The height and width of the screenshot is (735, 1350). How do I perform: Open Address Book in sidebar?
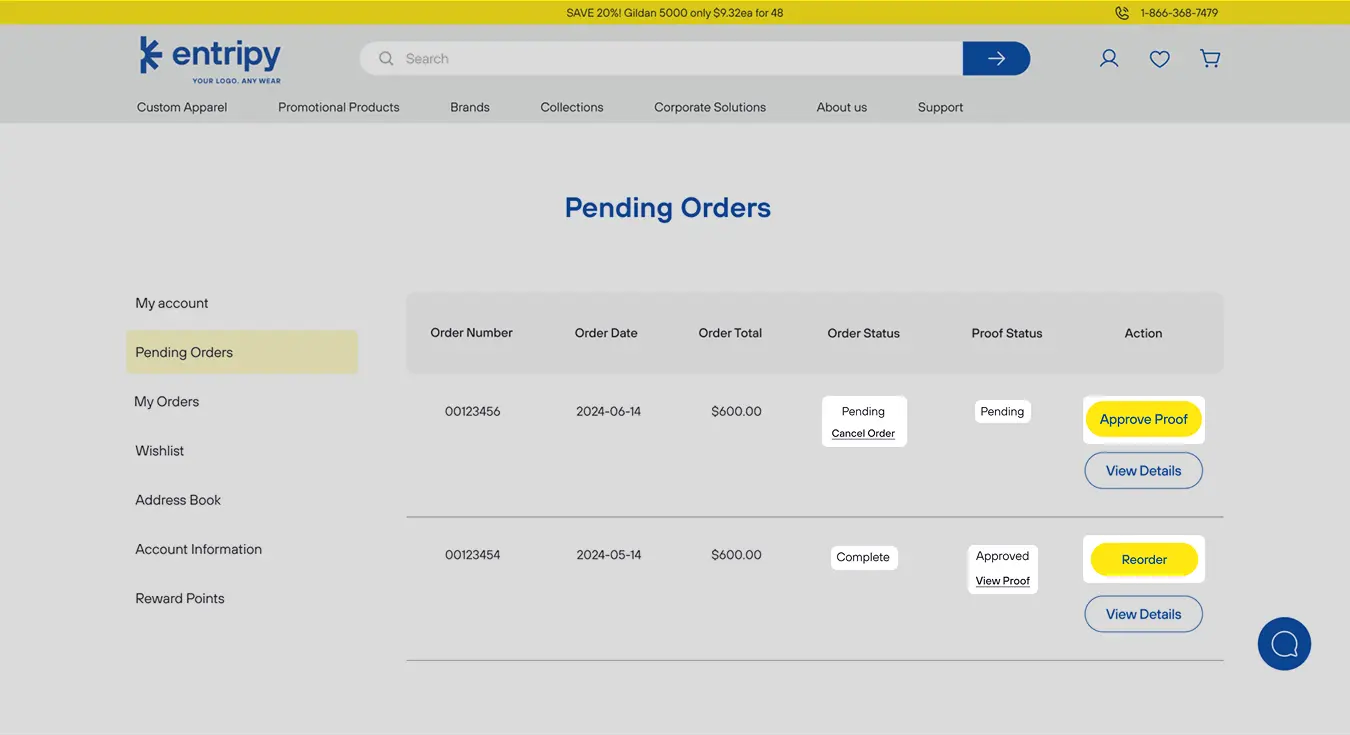click(178, 500)
